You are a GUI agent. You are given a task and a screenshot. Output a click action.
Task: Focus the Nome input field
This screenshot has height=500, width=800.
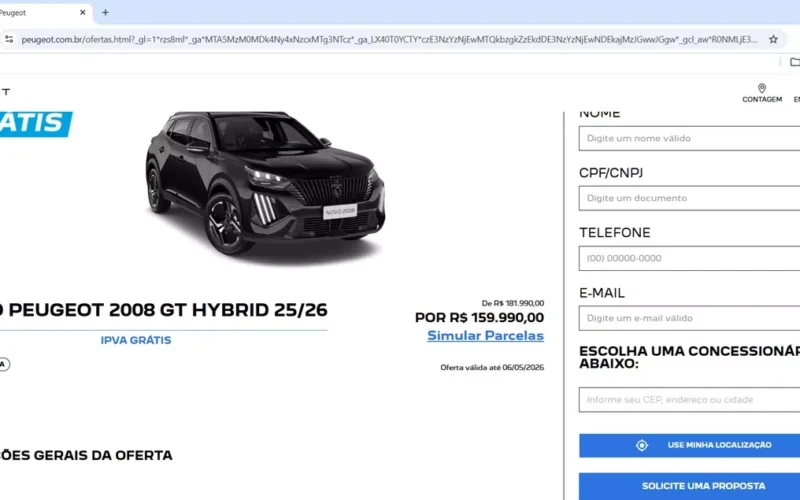pos(689,138)
